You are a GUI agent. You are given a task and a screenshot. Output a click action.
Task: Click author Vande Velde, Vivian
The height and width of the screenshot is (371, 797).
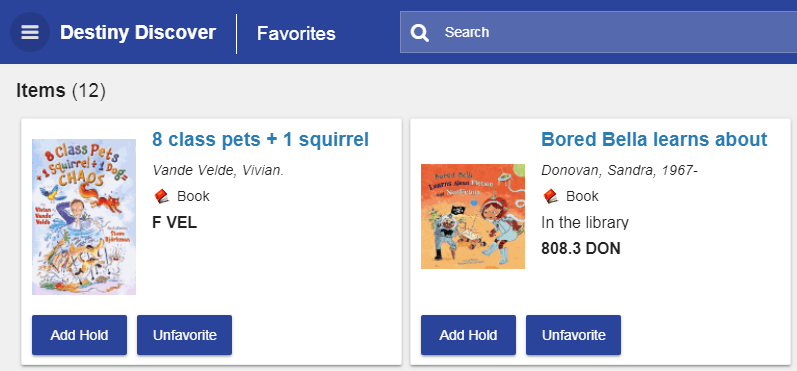tap(218, 170)
